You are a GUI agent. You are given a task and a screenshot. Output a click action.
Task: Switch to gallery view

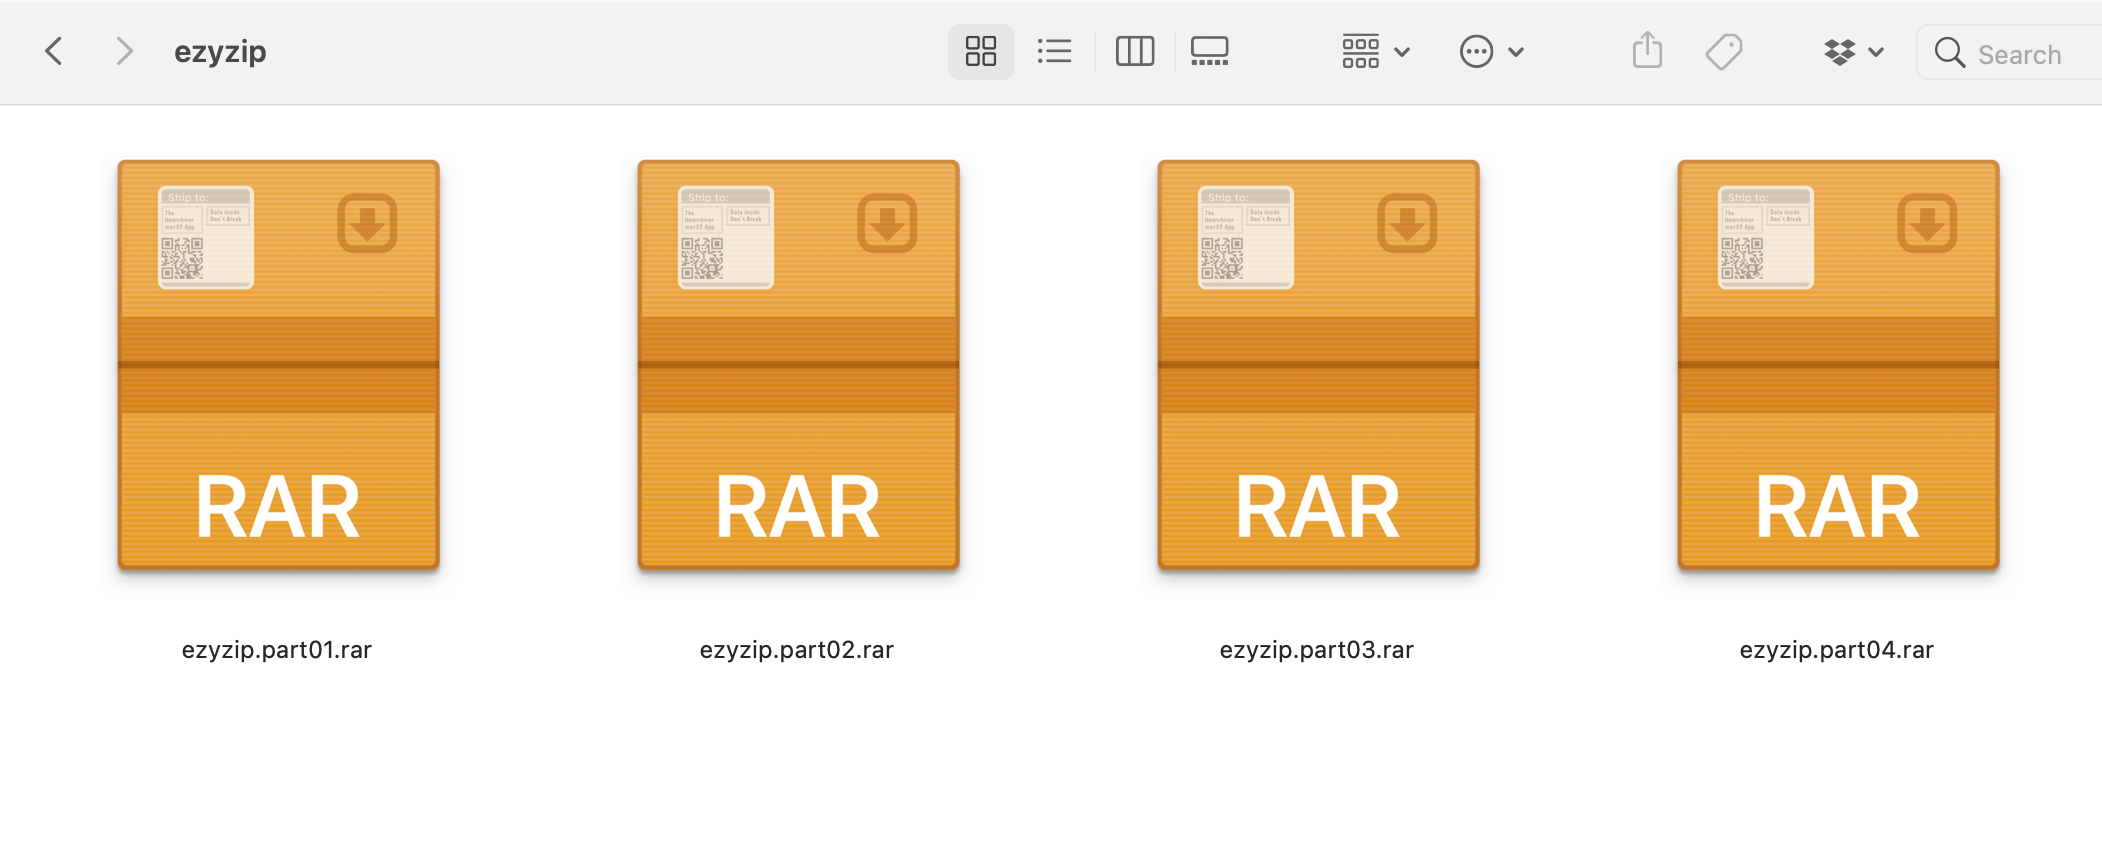pos(1209,51)
